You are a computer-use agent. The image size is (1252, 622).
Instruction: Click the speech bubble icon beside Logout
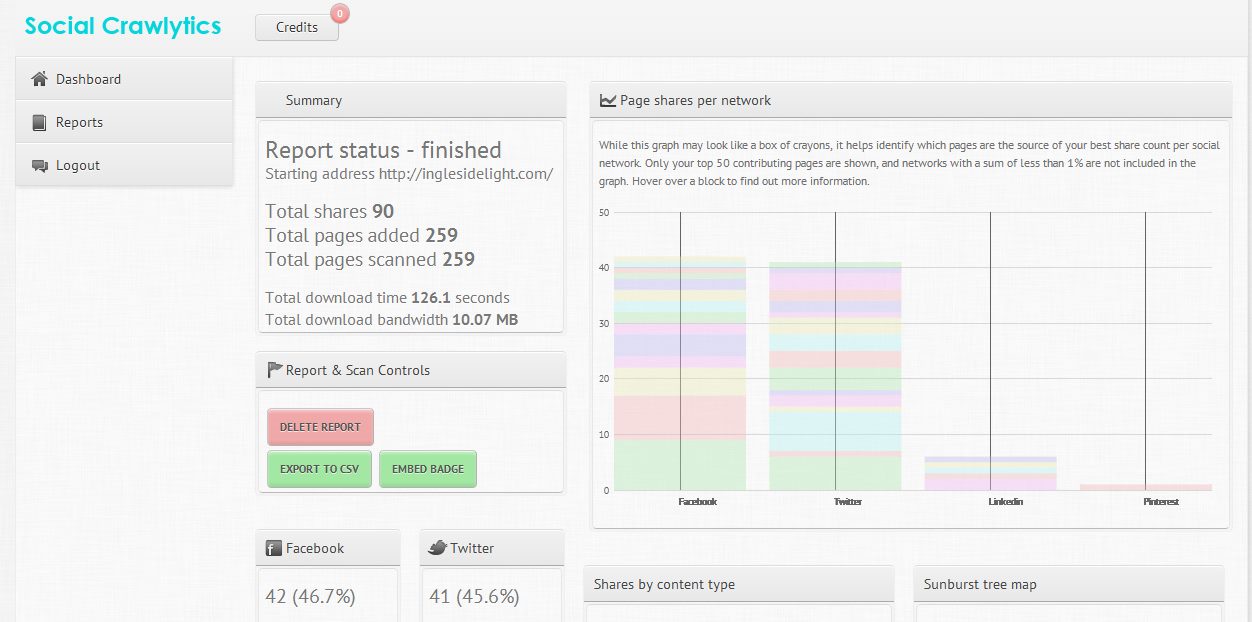tap(40, 165)
